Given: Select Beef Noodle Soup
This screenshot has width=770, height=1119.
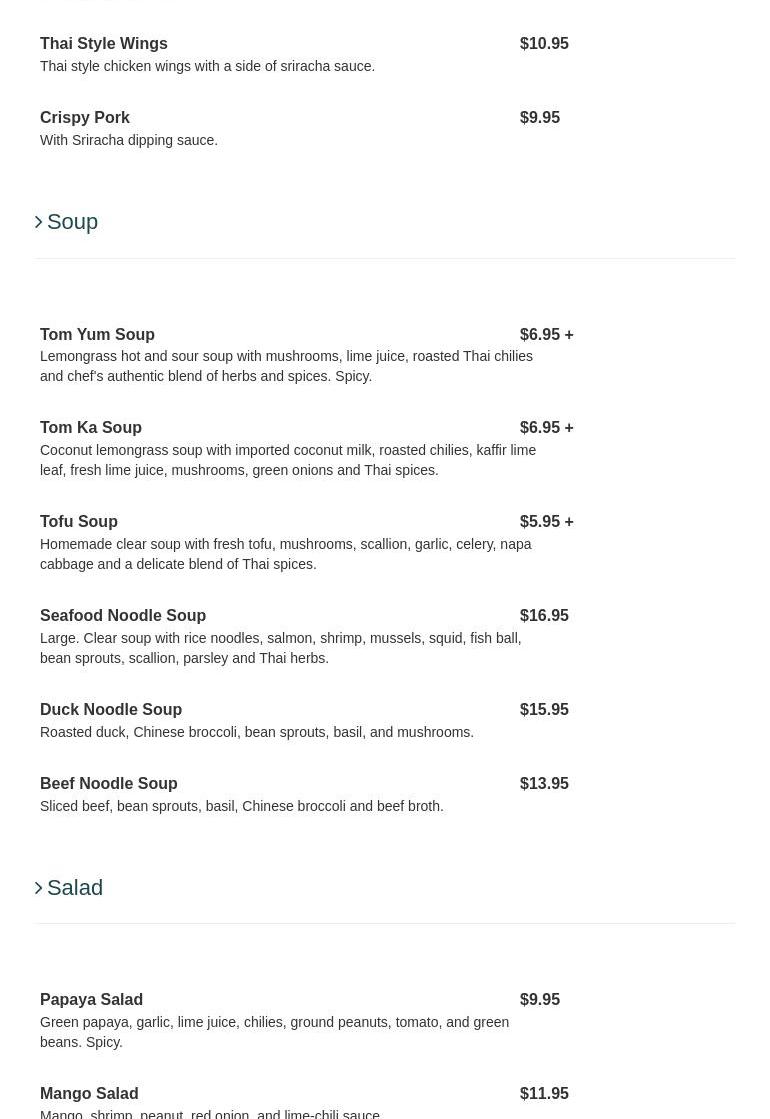Looking at the screenshot, I should 109,784.
